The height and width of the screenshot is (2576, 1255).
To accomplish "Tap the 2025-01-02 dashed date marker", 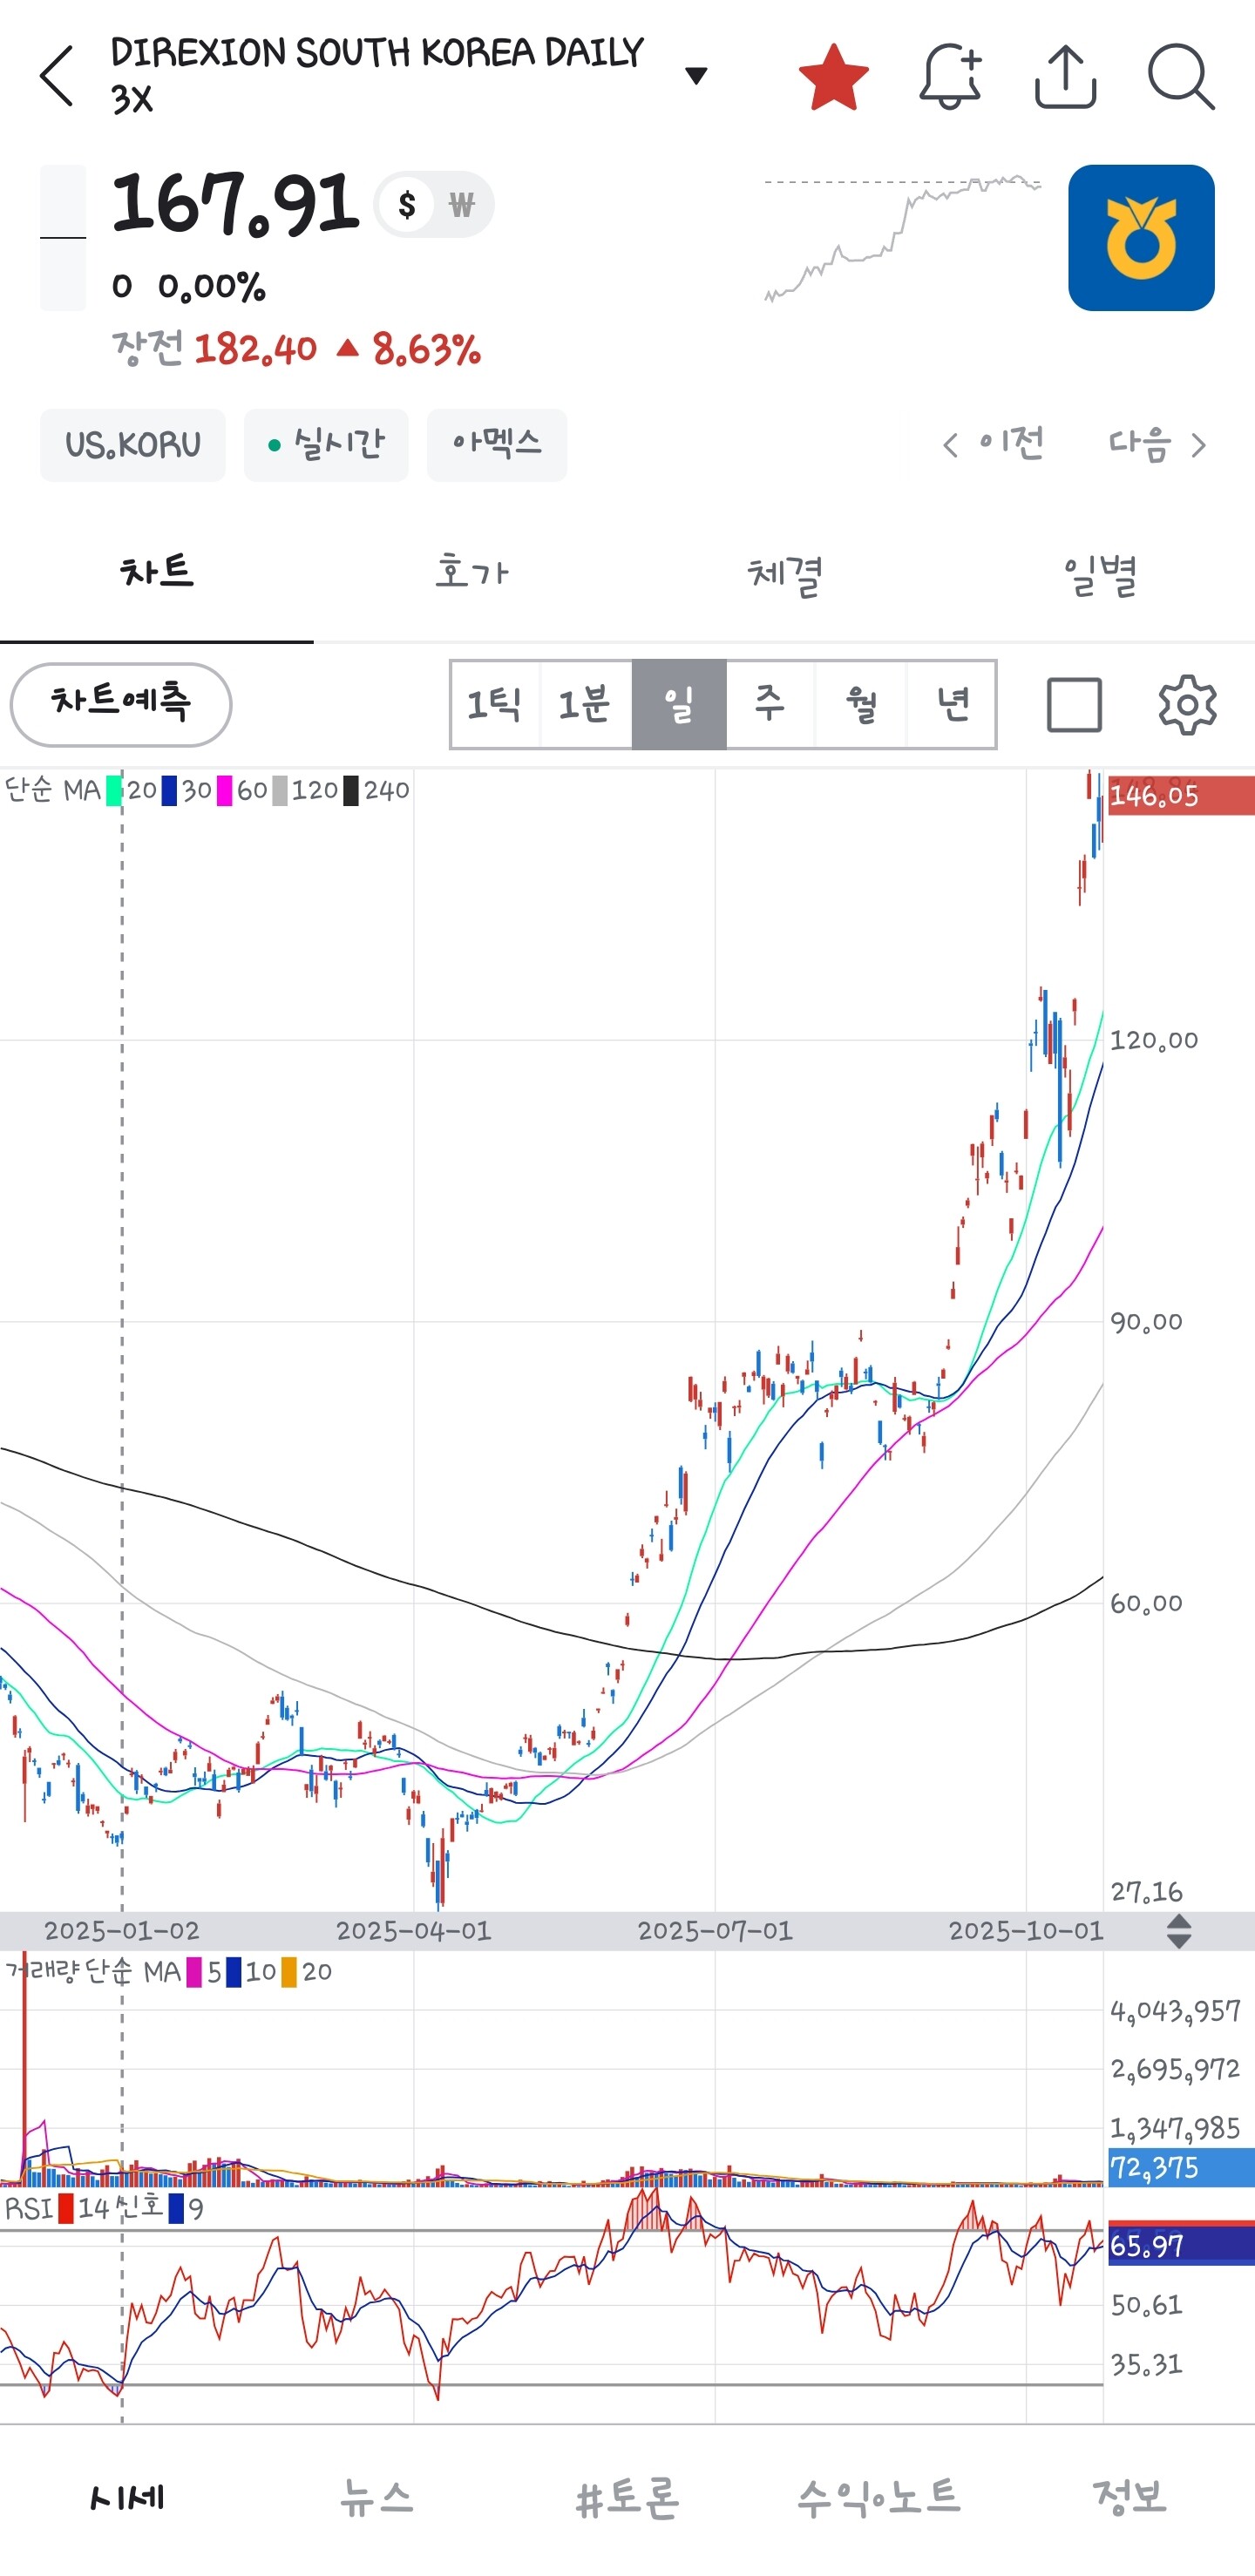I will (122, 1930).
